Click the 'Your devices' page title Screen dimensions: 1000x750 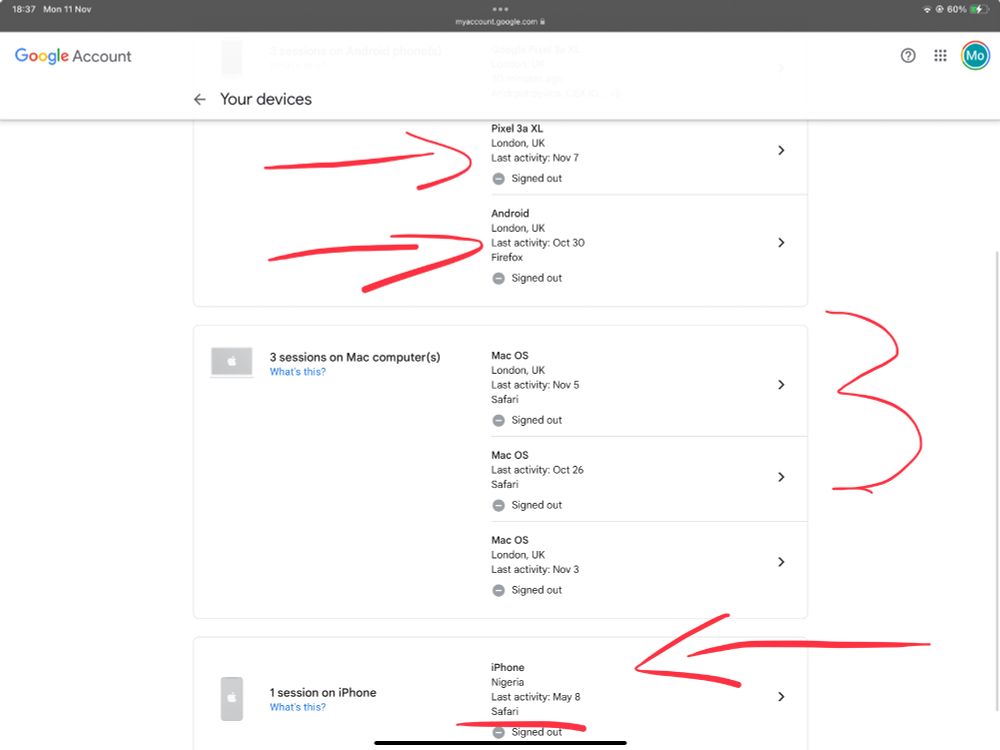click(x=266, y=99)
